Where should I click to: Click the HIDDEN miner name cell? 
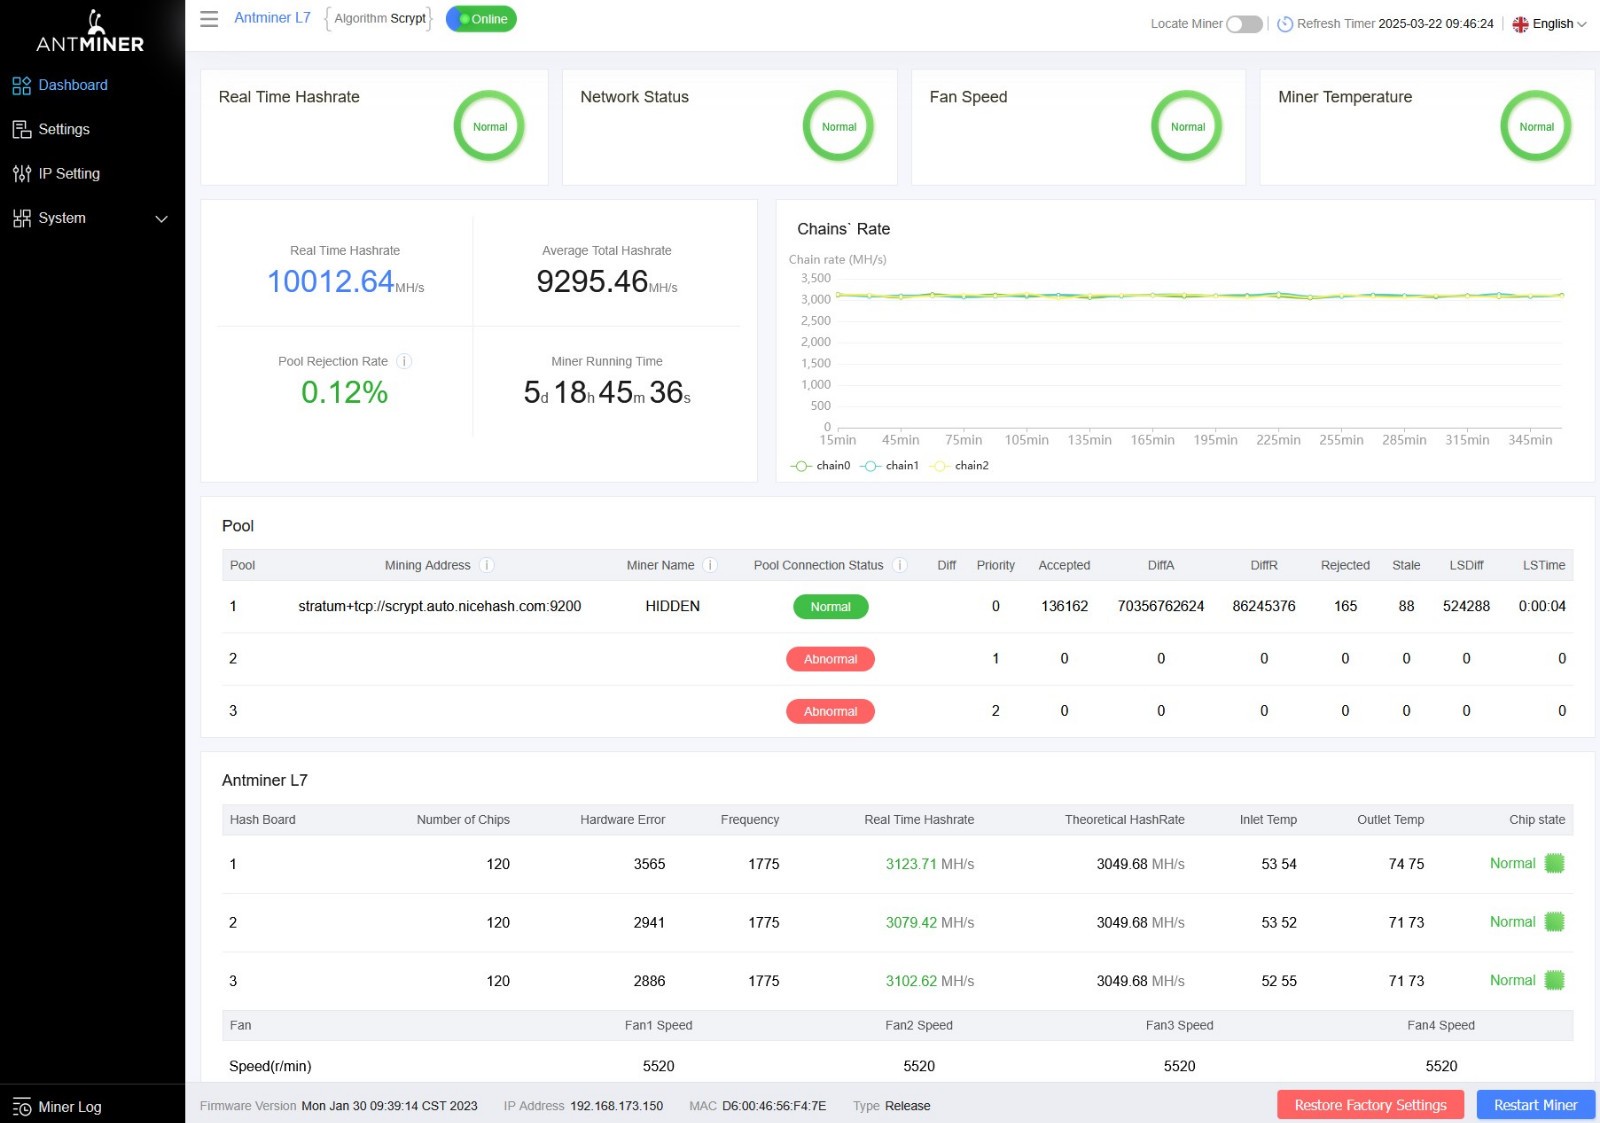pos(672,606)
